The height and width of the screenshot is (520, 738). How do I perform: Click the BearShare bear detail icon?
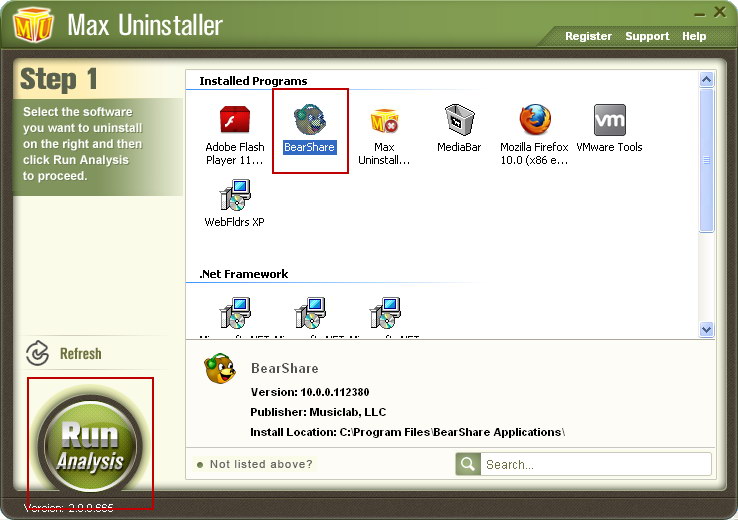coord(220,368)
